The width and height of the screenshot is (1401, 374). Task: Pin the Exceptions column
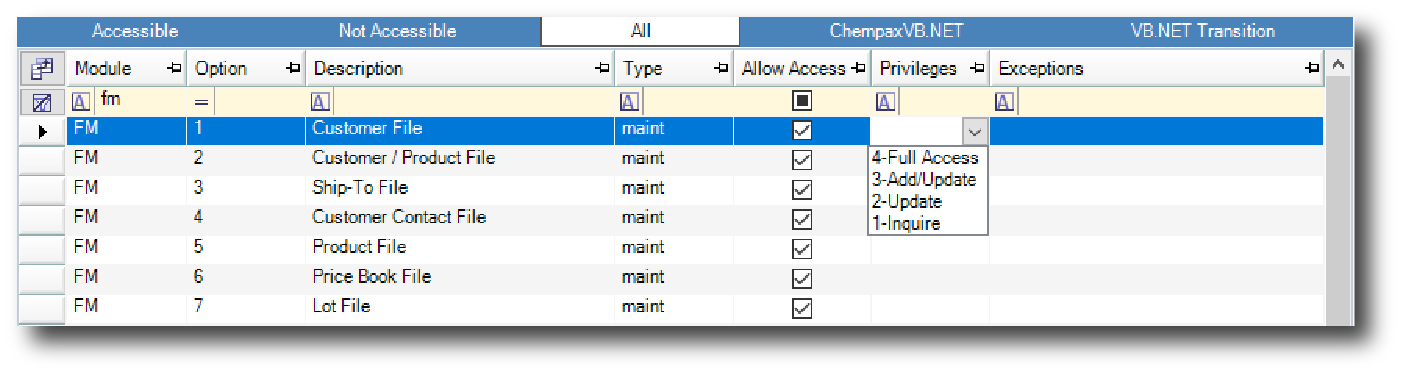tap(1311, 68)
